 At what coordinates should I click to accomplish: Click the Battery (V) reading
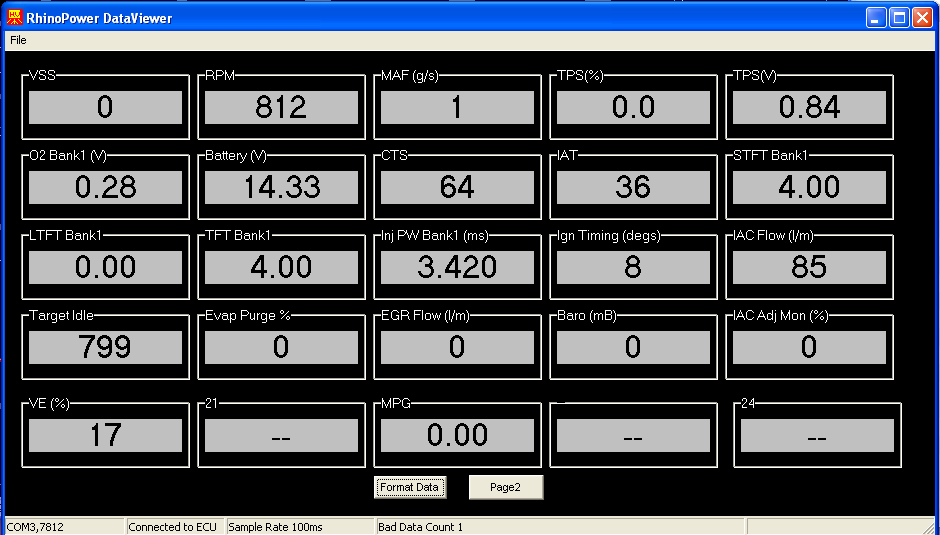tap(281, 187)
